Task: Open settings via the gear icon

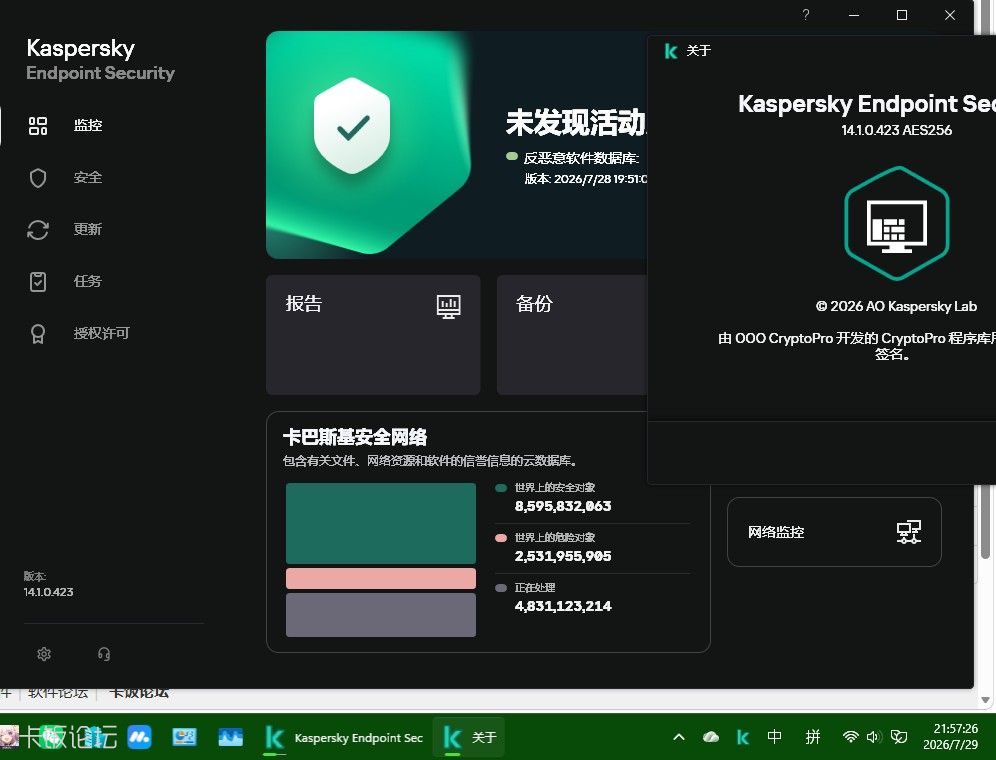Action: (44, 654)
